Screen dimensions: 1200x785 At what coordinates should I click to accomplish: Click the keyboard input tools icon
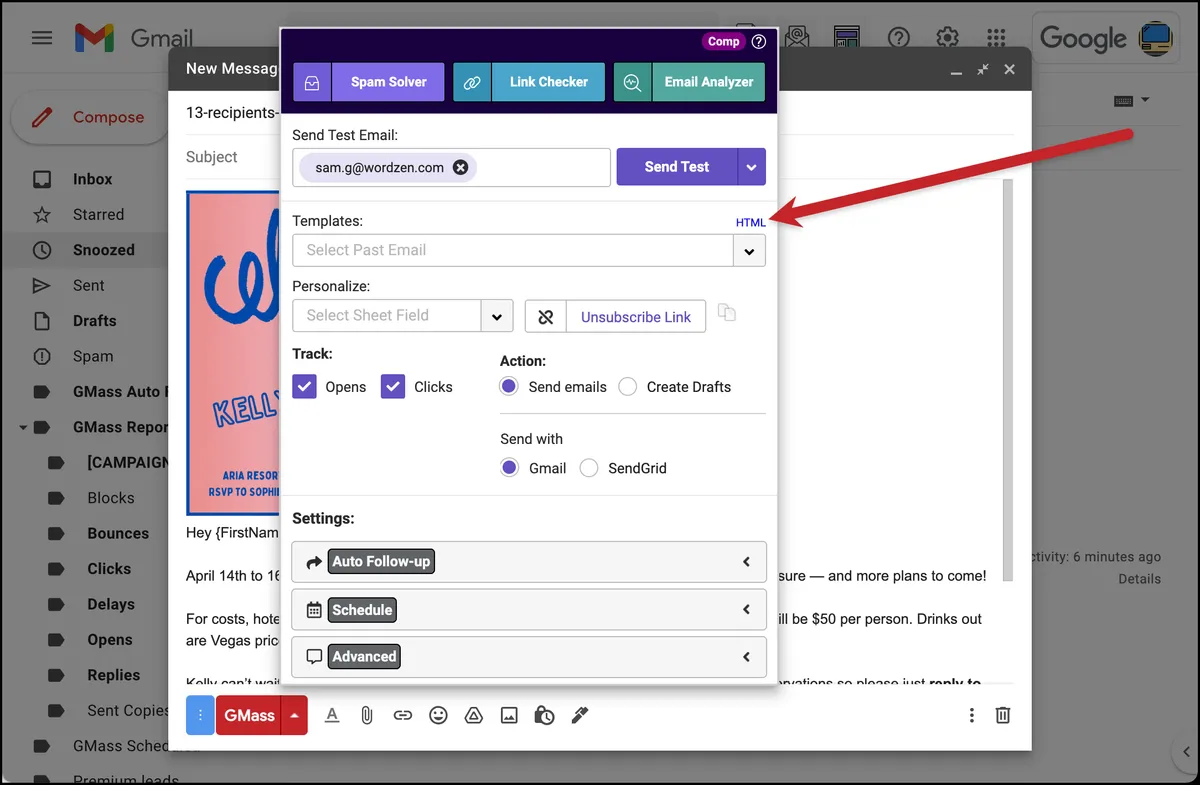click(1123, 101)
